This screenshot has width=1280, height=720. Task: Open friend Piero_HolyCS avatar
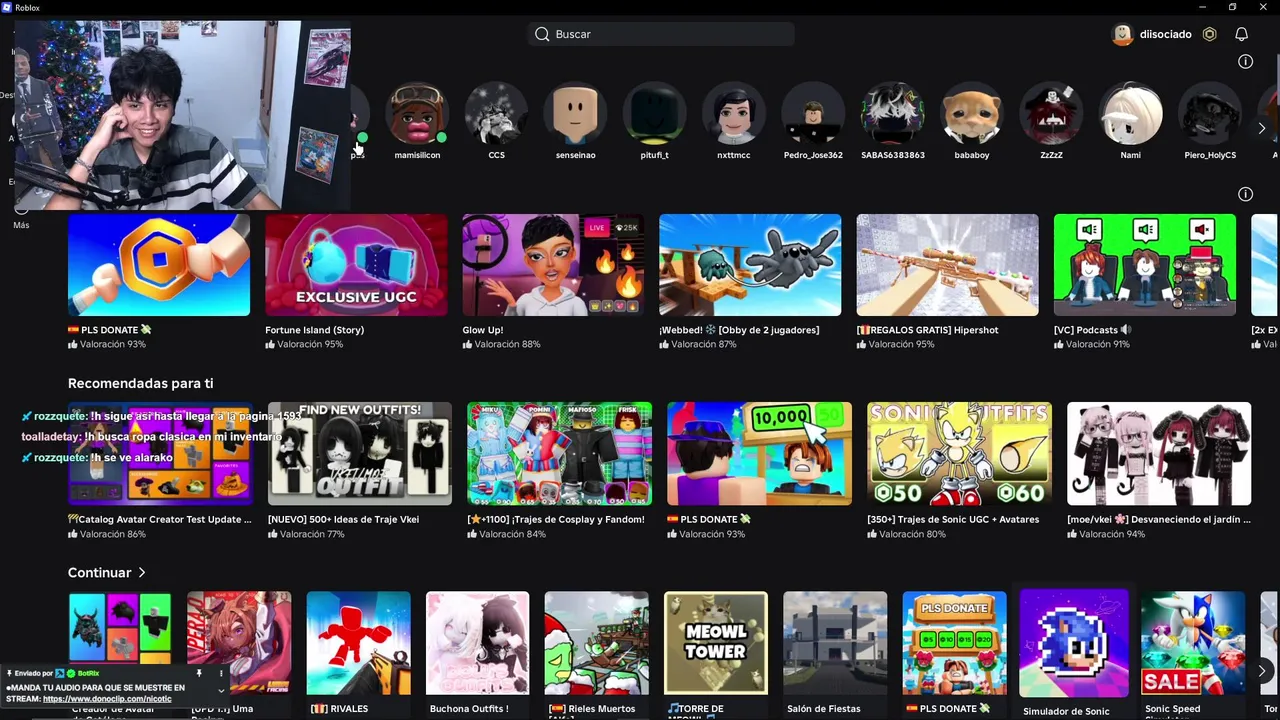pyautogui.click(x=1210, y=114)
